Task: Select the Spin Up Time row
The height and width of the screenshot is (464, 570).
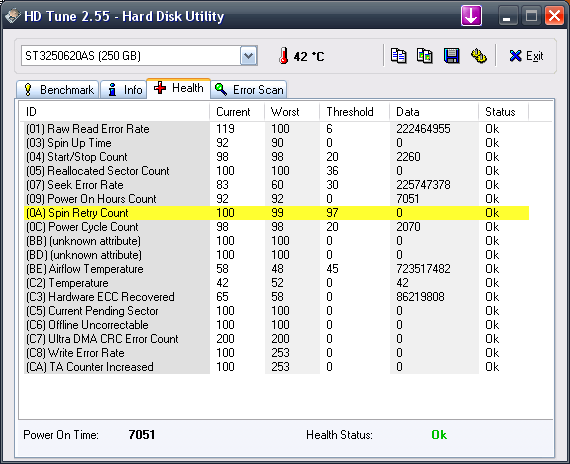Action: tap(276, 143)
